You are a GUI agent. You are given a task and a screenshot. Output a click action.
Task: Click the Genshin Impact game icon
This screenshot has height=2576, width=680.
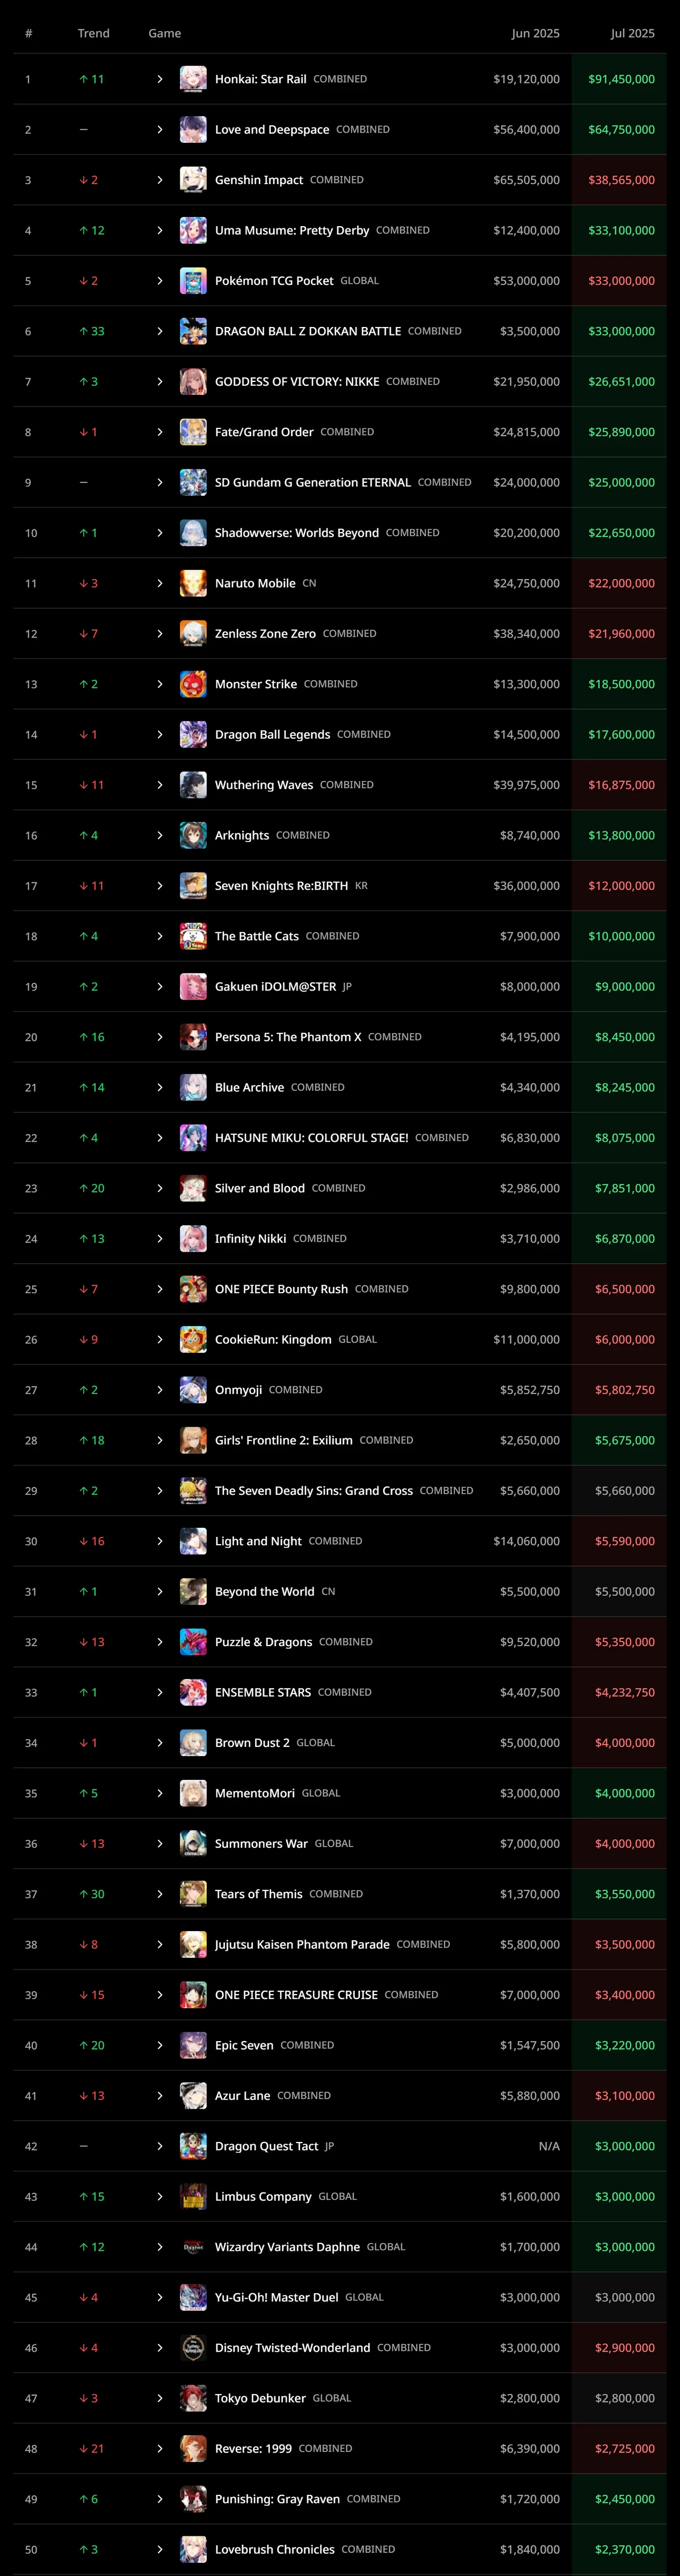pos(193,180)
